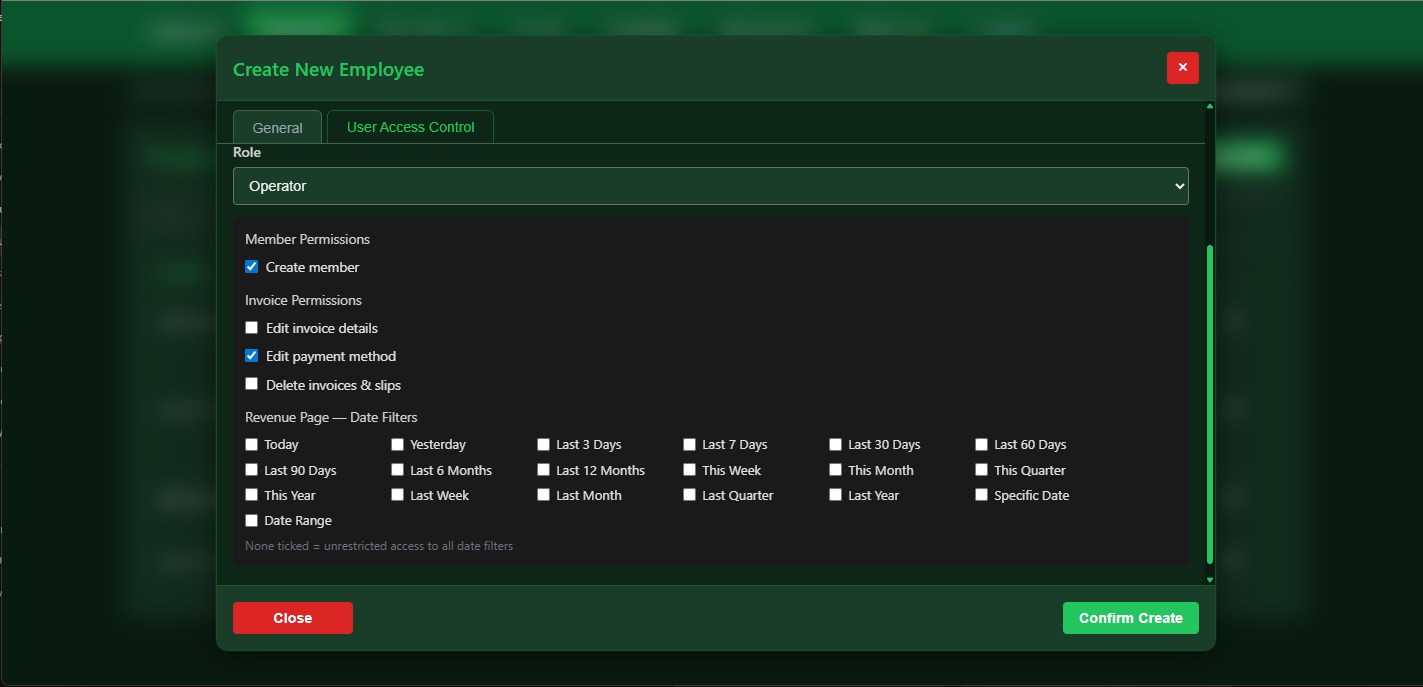Image resolution: width=1423 pixels, height=687 pixels.
Task: Enable the Delete invoices & slips permission
Action: point(251,383)
